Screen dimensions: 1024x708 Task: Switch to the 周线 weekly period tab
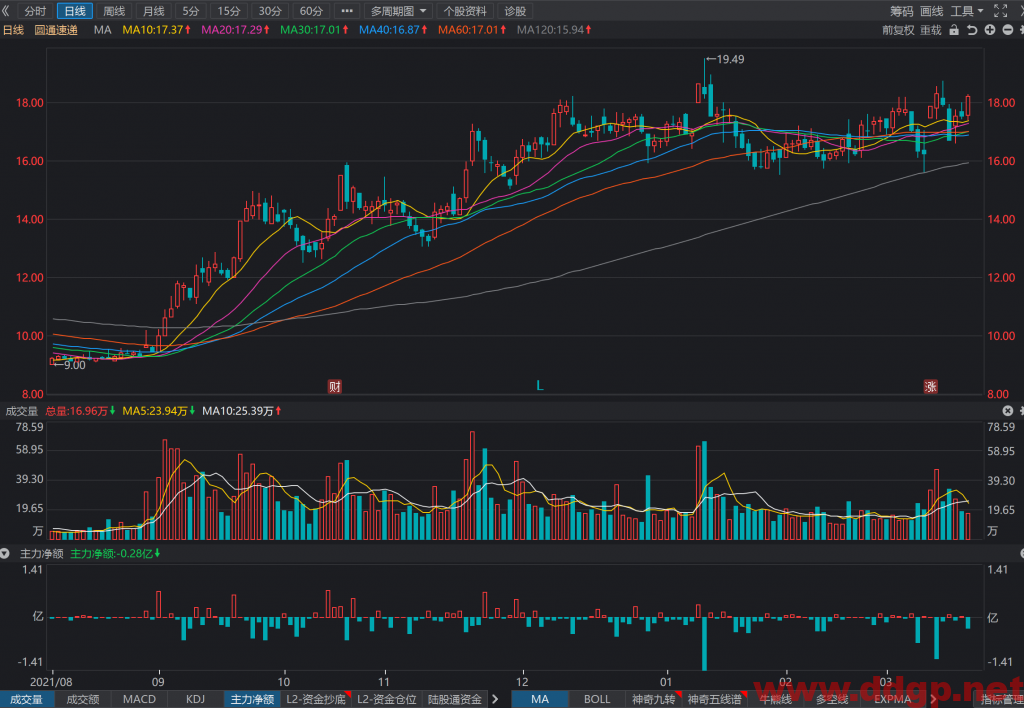pos(114,11)
